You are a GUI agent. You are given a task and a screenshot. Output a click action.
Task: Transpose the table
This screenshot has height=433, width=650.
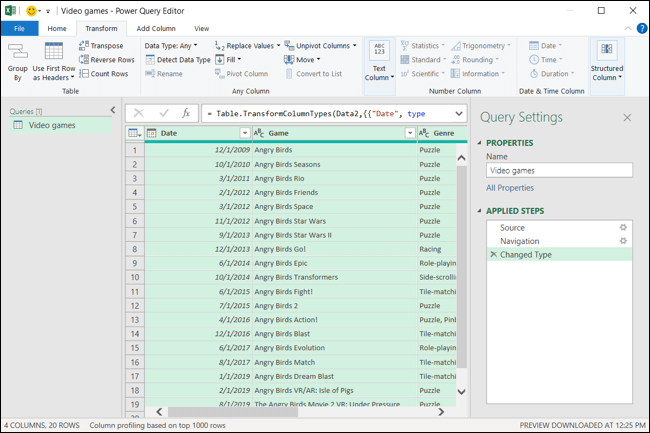point(101,46)
